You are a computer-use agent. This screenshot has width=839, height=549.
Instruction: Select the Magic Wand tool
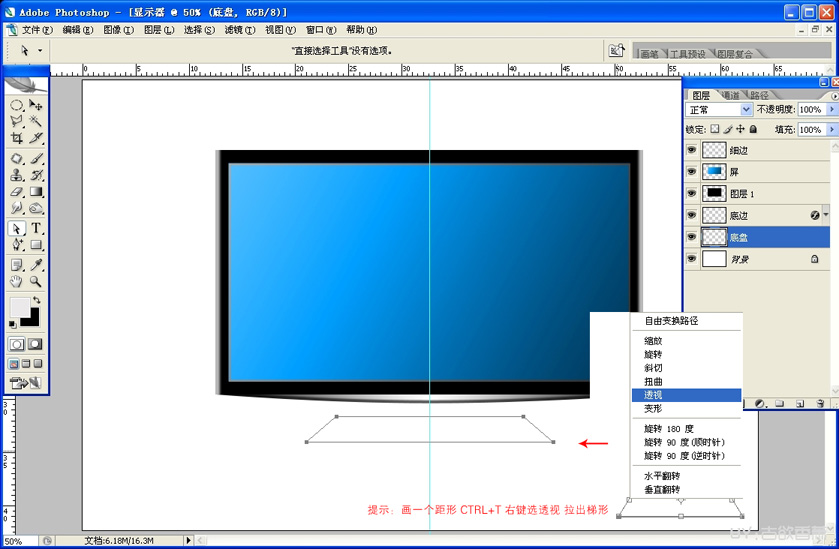coord(36,121)
